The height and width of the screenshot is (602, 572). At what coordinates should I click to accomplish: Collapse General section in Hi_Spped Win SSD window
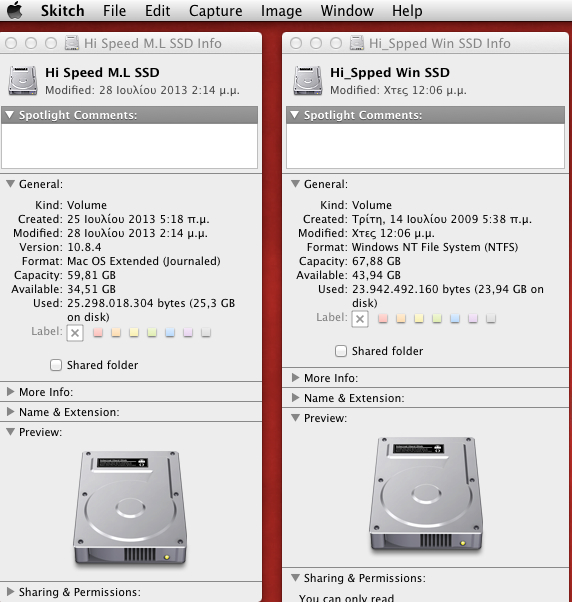click(x=295, y=184)
